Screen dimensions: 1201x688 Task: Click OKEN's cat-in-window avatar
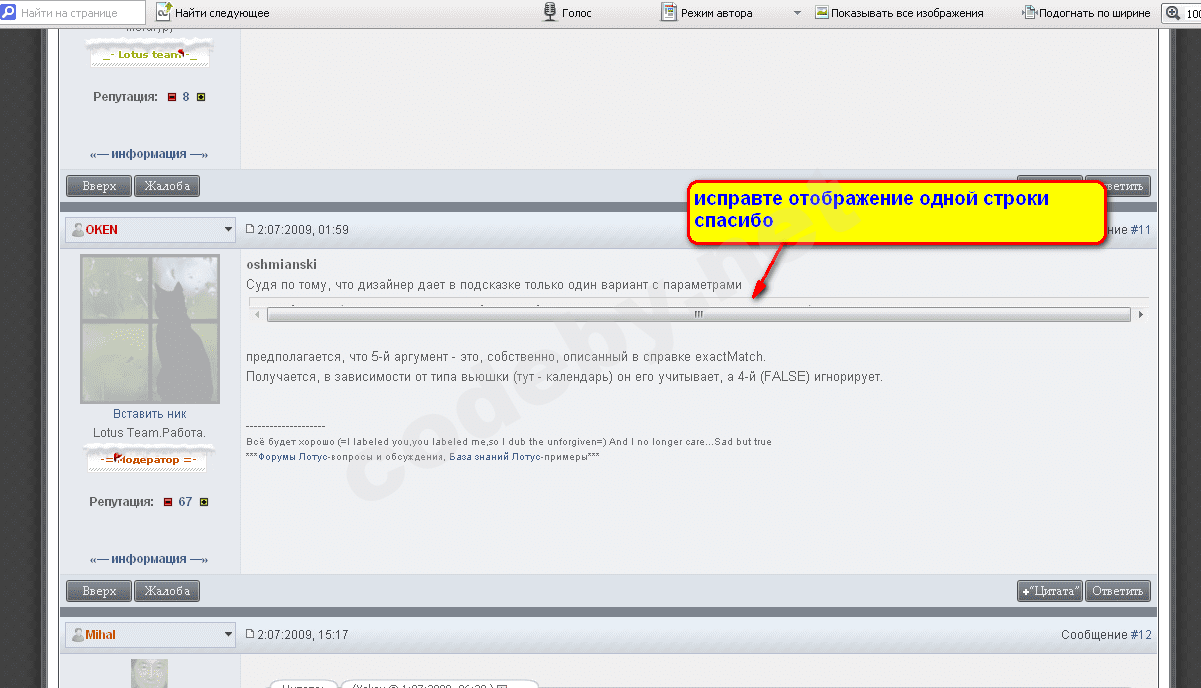[150, 329]
